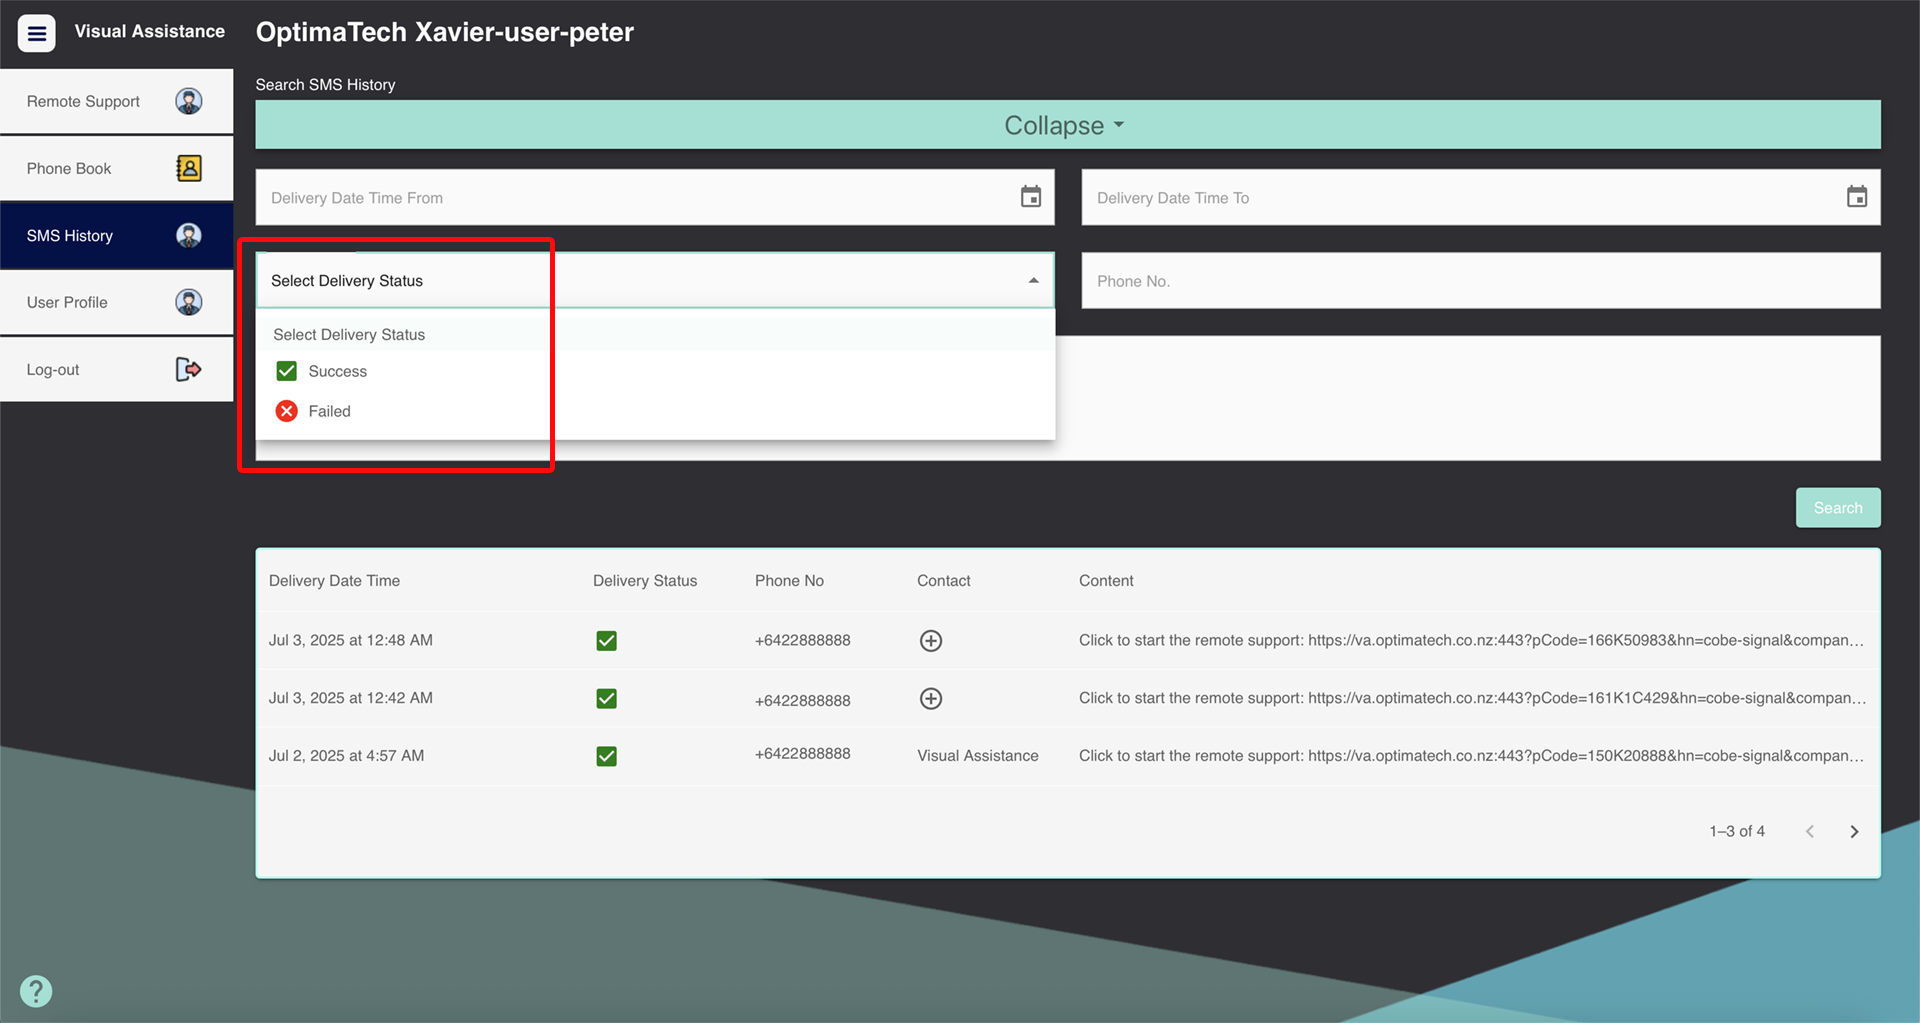Click the Log-out exit arrow icon
This screenshot has height=1023, width=1920.
click(189, 369)
